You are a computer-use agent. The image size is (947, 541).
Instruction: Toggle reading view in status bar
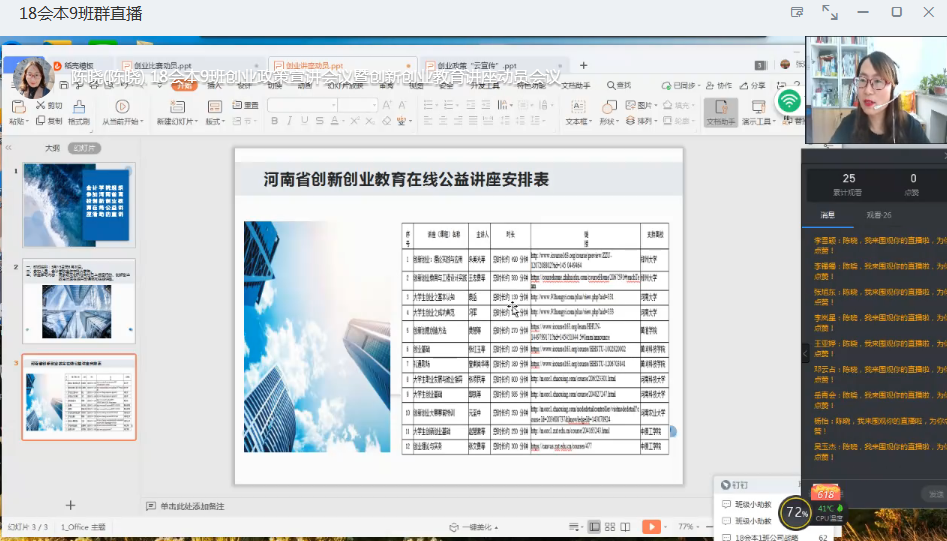pos(624,526)
